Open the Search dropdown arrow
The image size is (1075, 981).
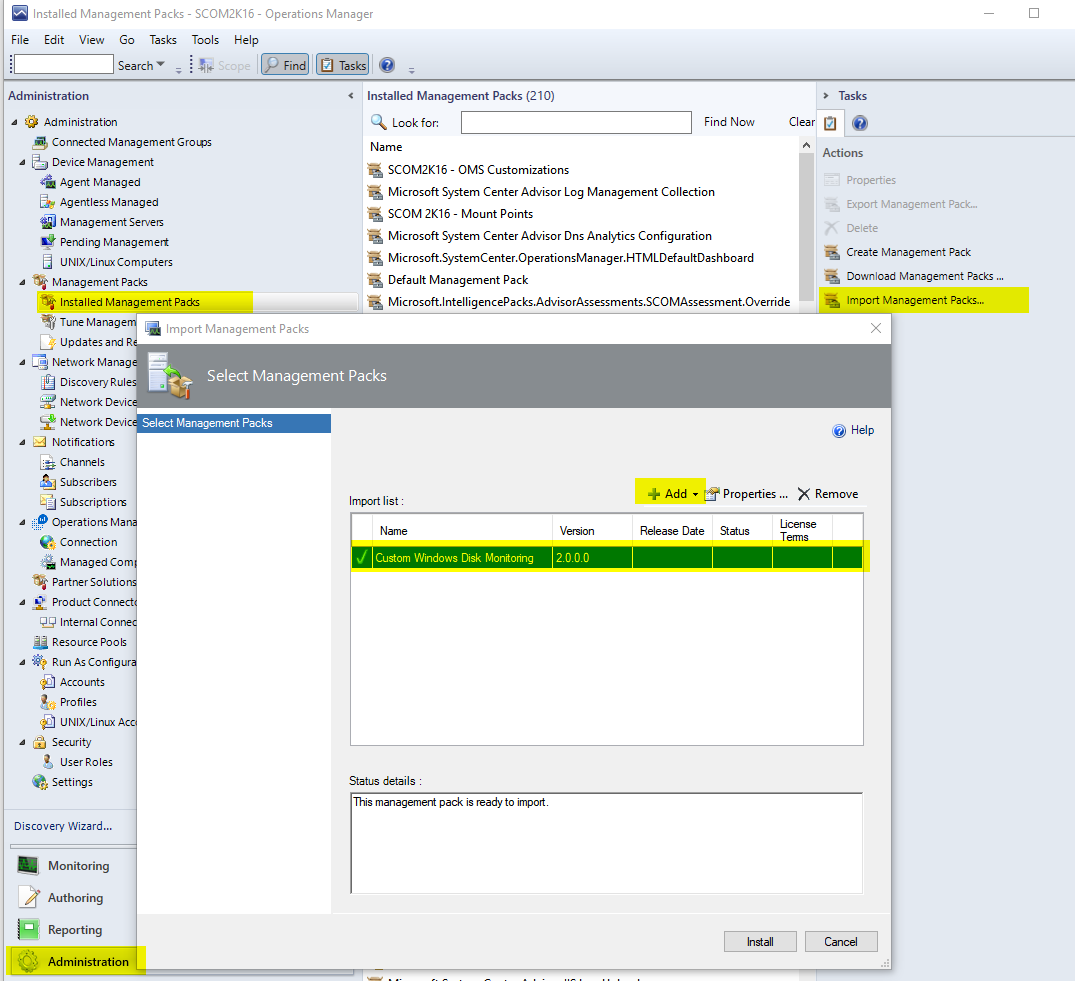(160, 64)
